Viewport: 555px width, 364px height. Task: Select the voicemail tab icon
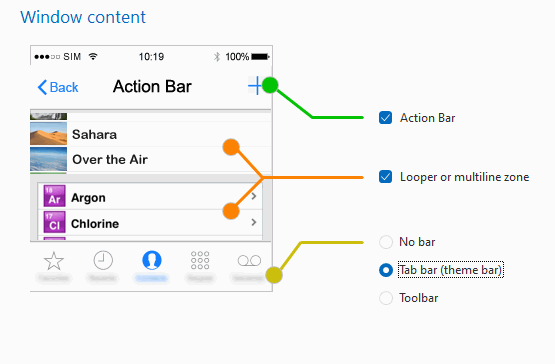click(249, 261)
